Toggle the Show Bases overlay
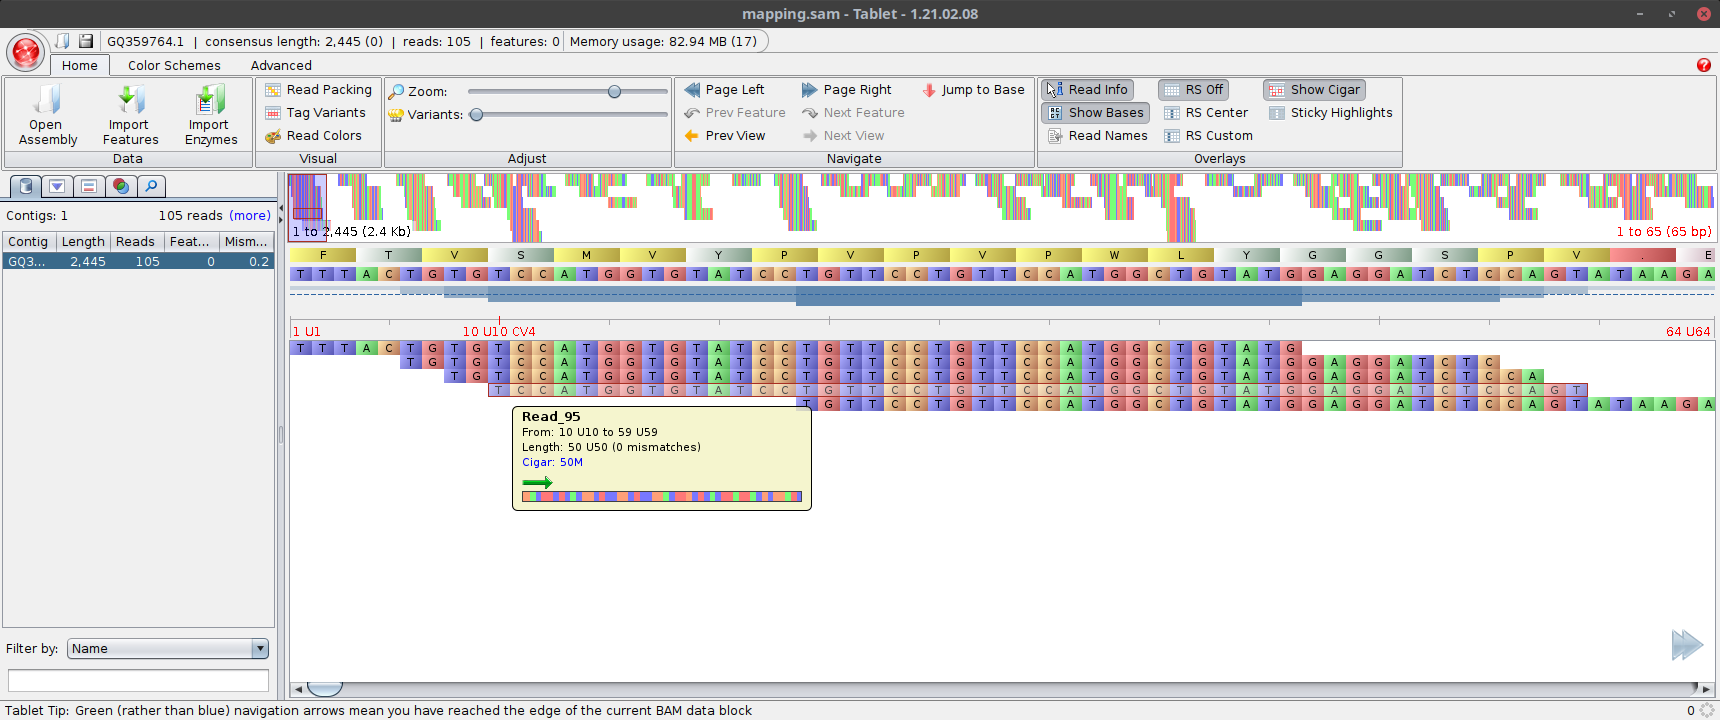 coord(1095,112)
